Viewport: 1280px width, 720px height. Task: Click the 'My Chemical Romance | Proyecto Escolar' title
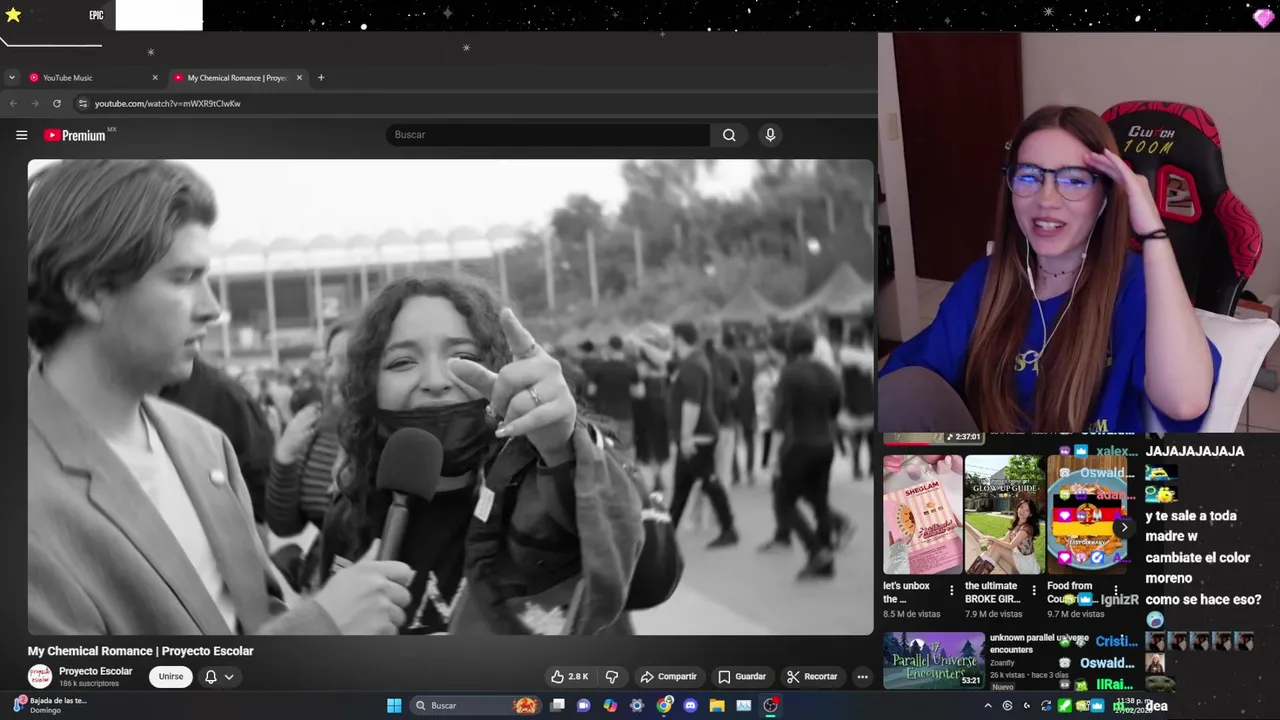(x=141, y=651)
